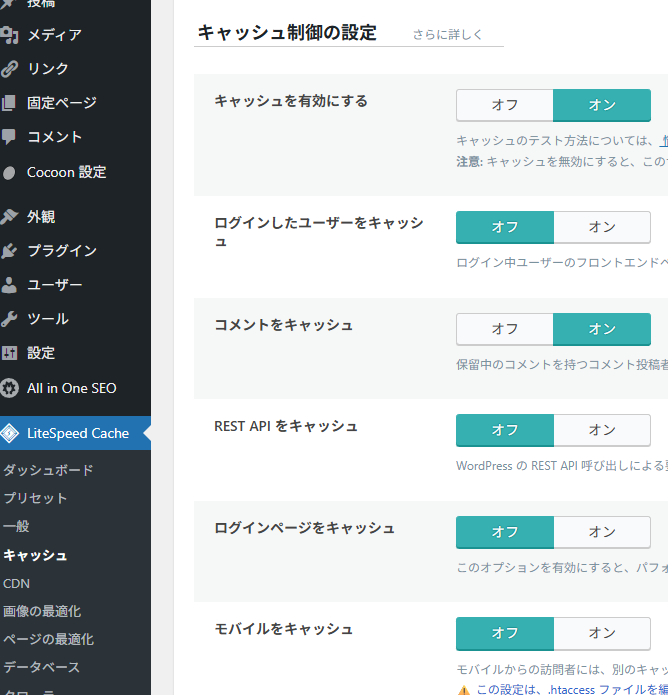
Task: Enable ログインしたユーザーをキャッシュ with オン
Action: tap(602, 227)
